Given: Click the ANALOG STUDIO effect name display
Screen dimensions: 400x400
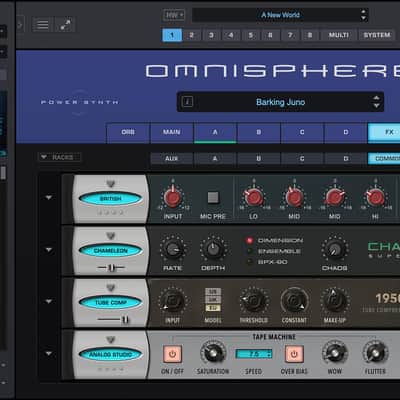Looking at the screenshot, I should (x=111, y=354).
